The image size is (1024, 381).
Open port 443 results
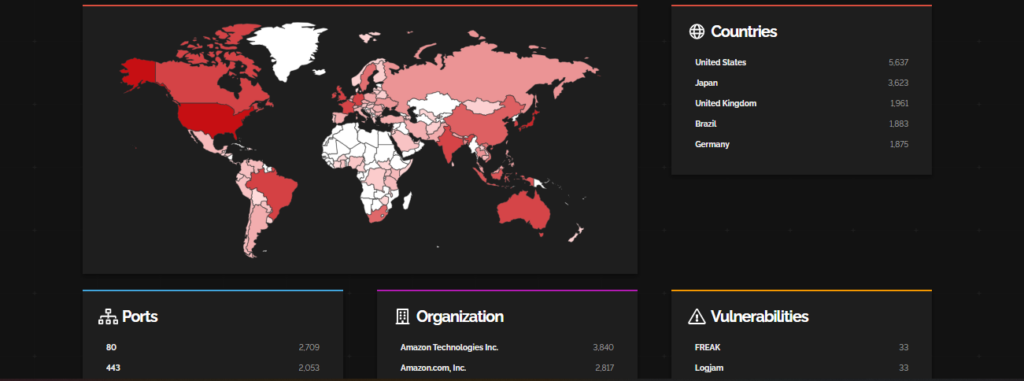coord(113,368)
